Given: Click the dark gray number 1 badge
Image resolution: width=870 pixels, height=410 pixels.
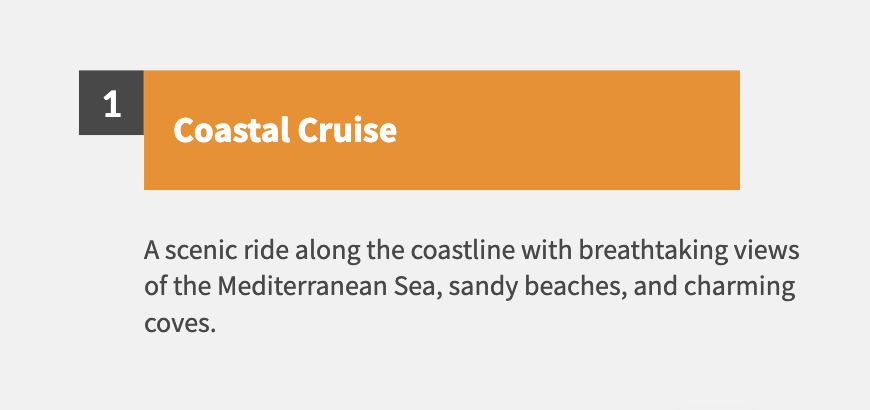Looking at the screenshot, I should point(112,103).
